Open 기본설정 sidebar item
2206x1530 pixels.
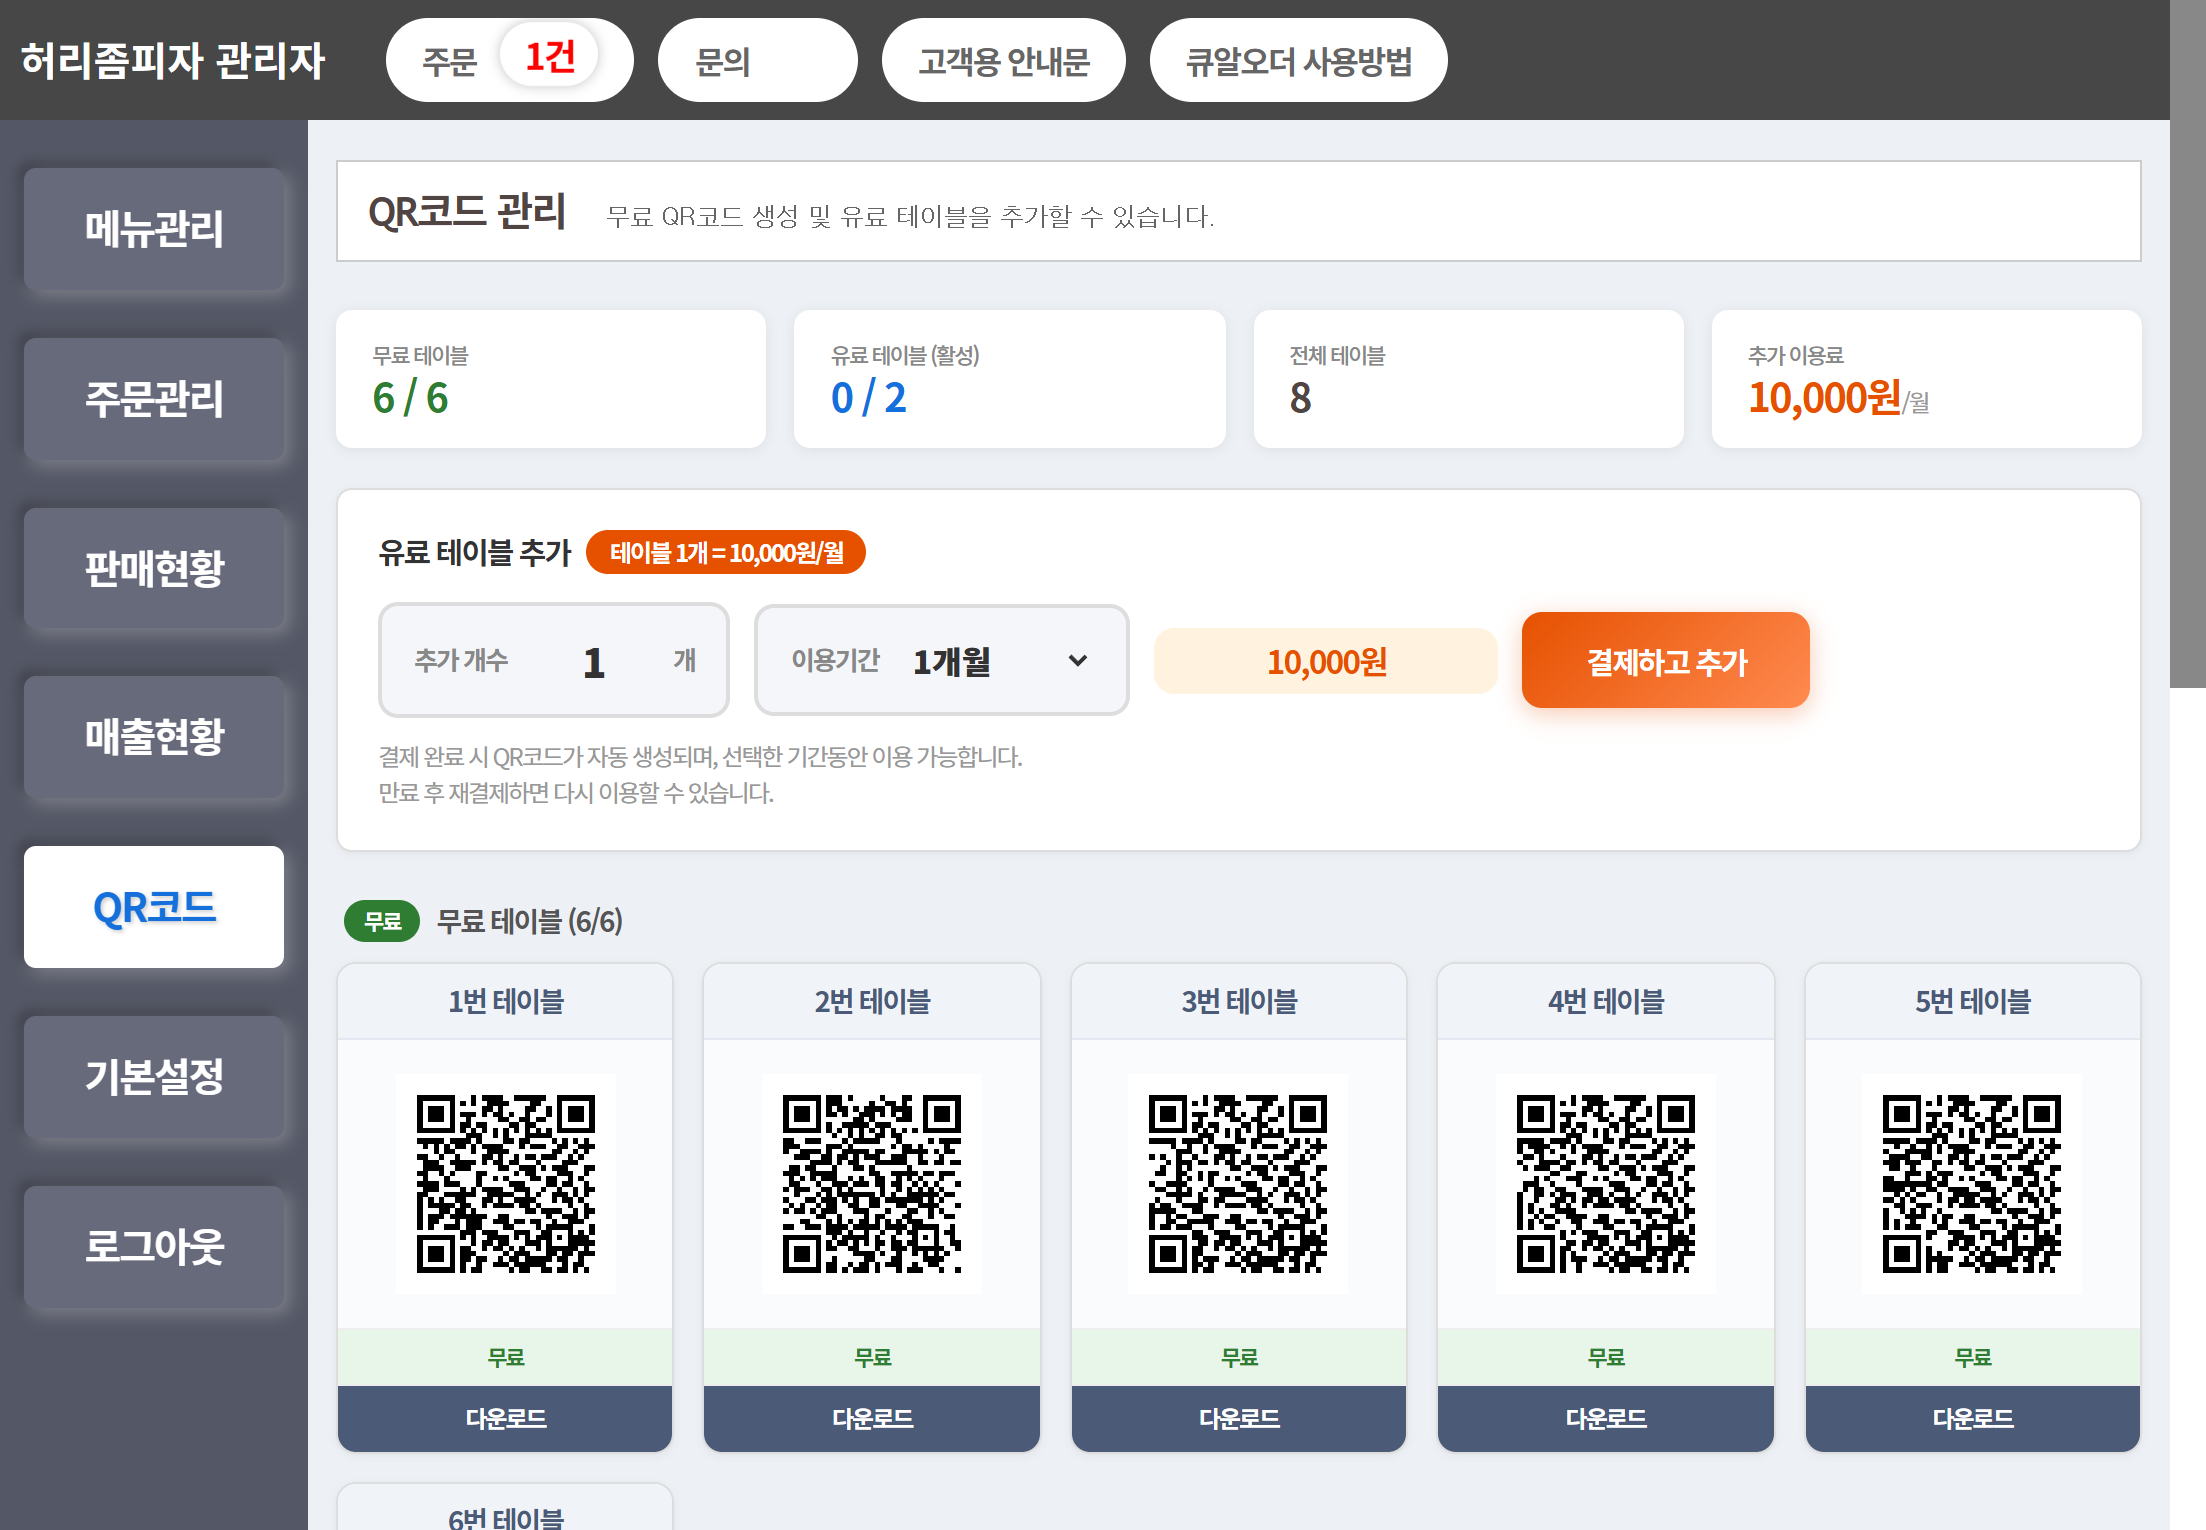(154, 1077)
